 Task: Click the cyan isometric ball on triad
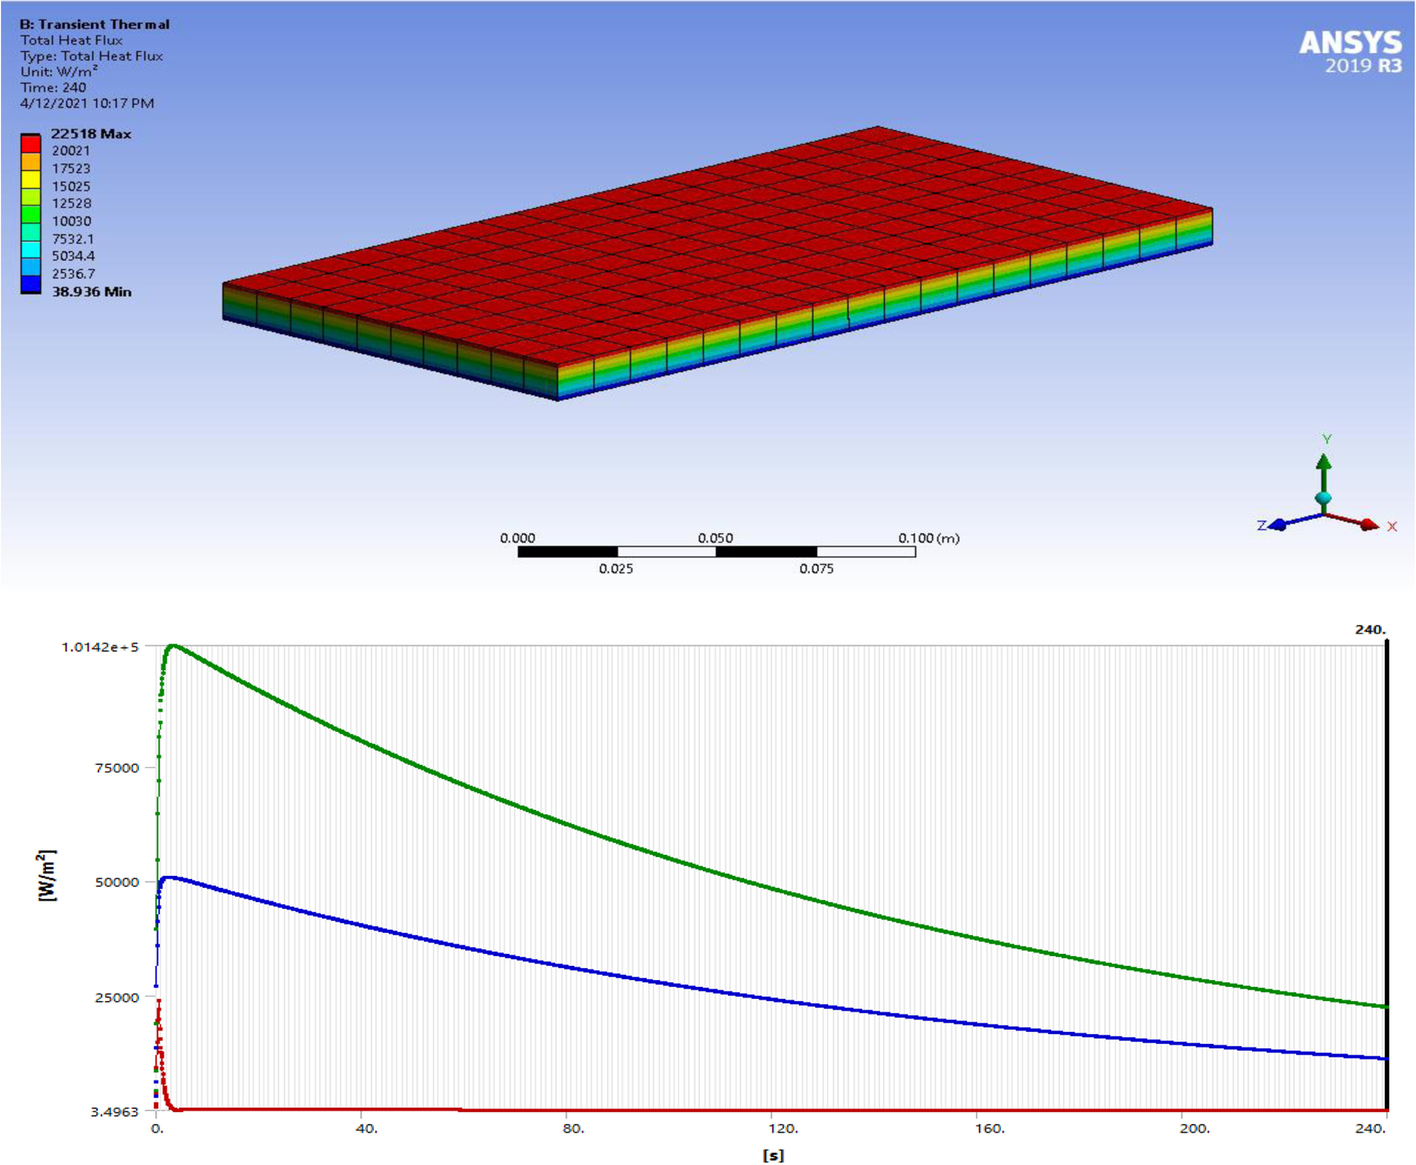point(1324,498)
